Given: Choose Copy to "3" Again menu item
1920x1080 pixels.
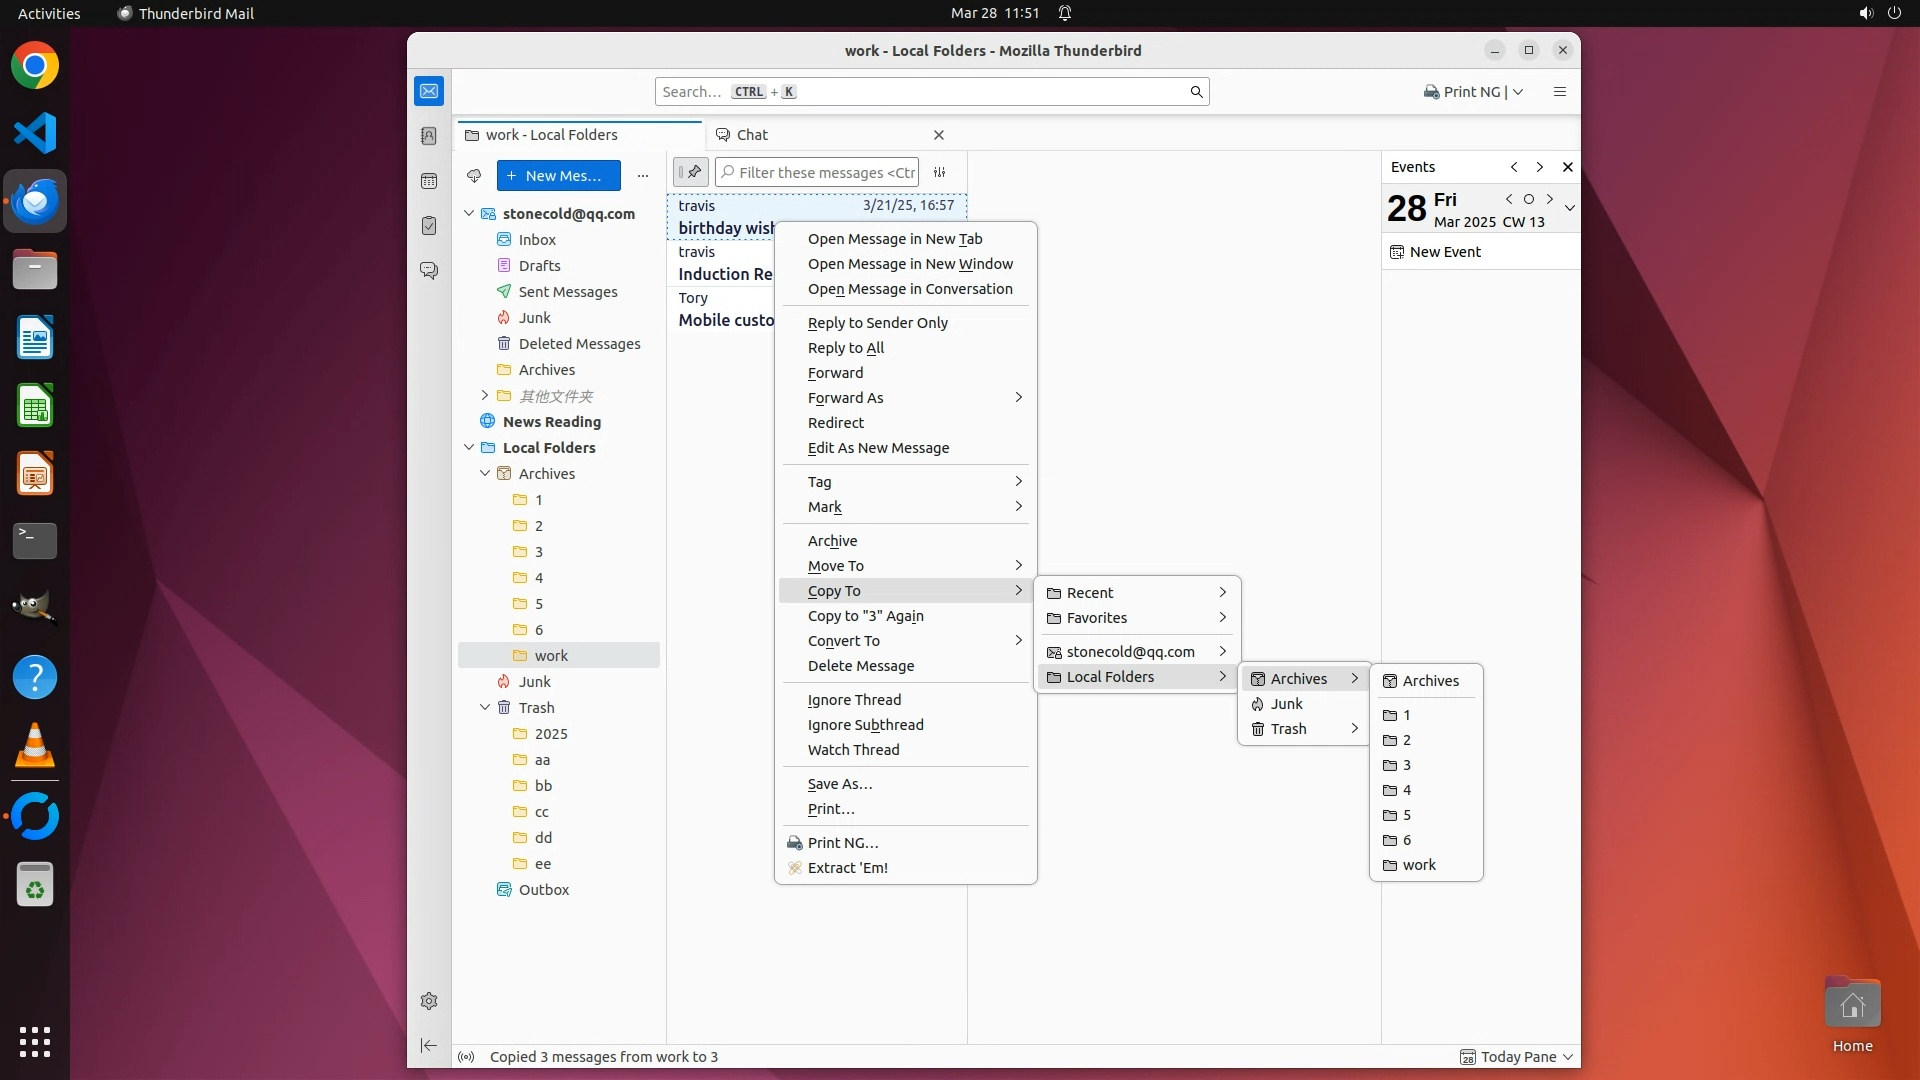Looking at the screenshot, I should [x=865, y=616].
